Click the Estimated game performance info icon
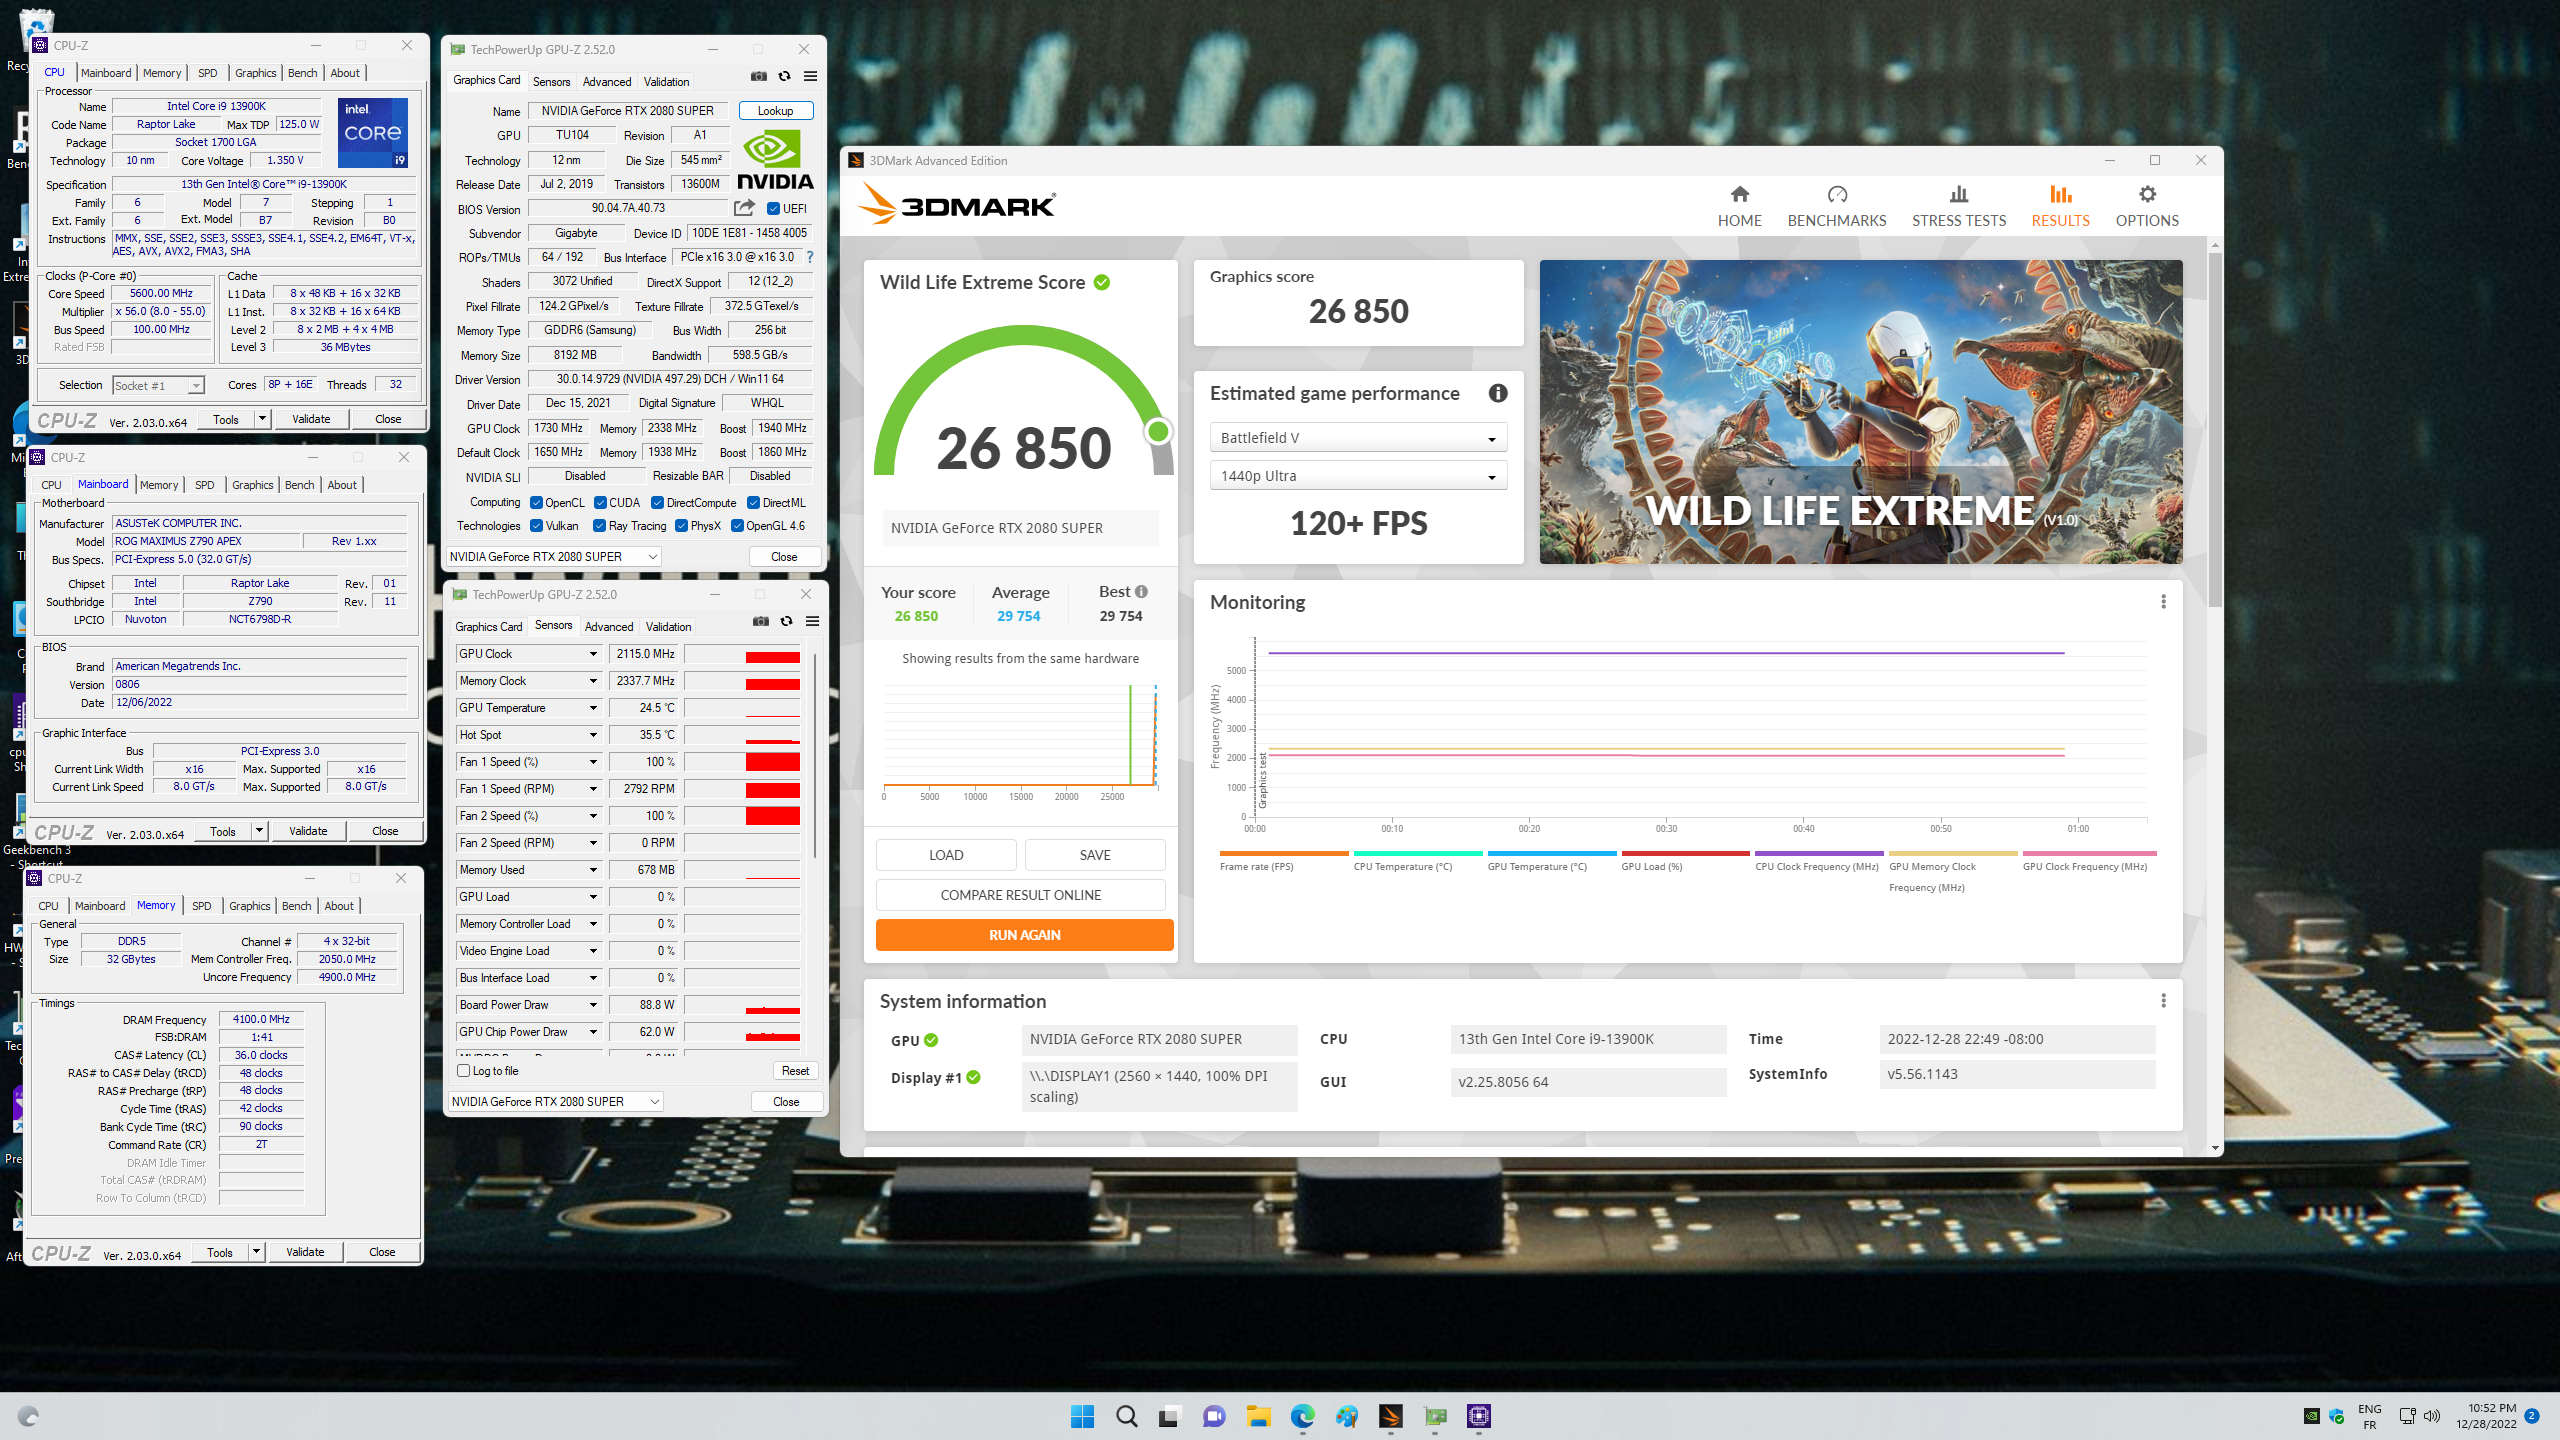2560x1440 pixels. [1497, 393]
